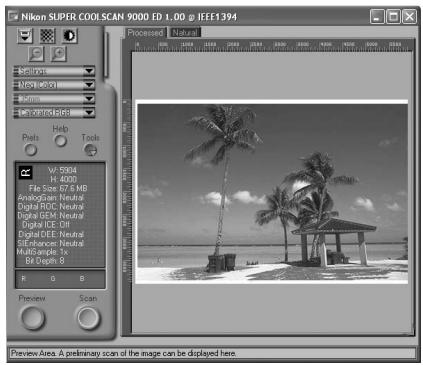Click the zoom in magnifier
Viewport: 423px width, 365px height.
[58, 54]
